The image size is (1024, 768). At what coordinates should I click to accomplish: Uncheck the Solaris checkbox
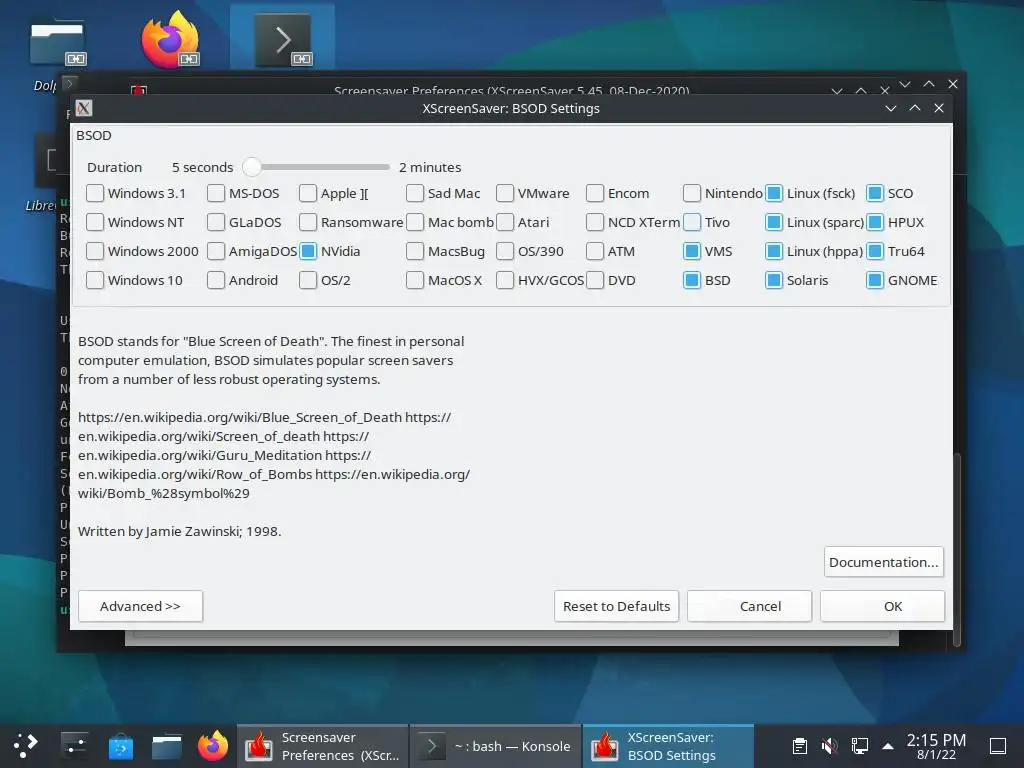pyautogui.click(x=774, y=280)
